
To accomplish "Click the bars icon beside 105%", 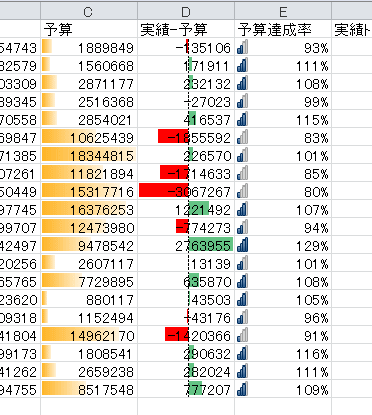I will (242, 299).
